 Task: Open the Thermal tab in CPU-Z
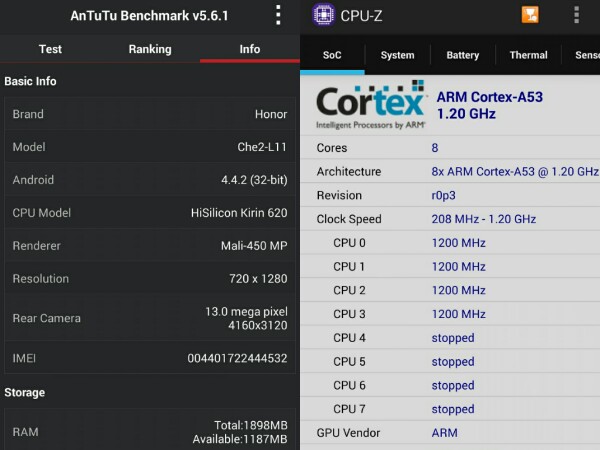click(x=528, y=55)
